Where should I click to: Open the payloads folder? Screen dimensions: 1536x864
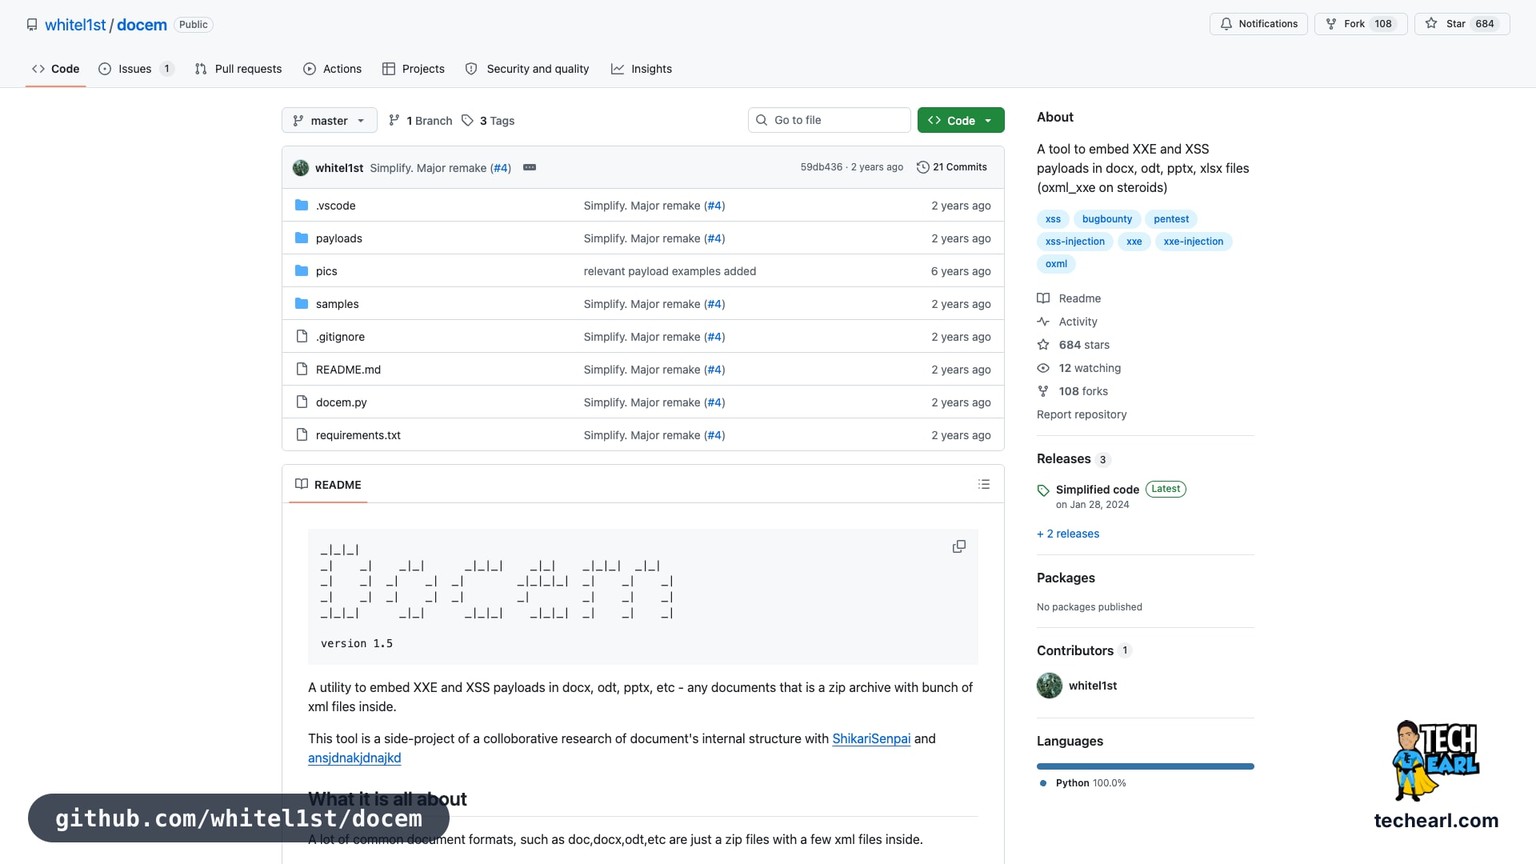339,239
